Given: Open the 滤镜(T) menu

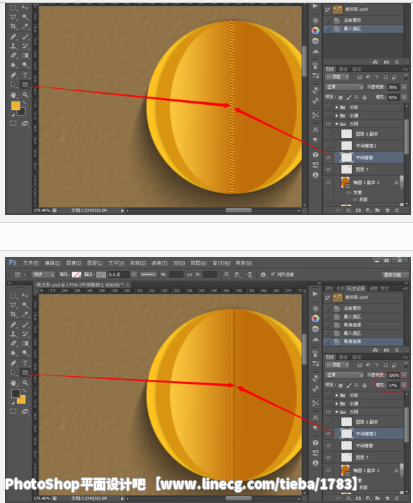Looking at the screenshot, I should [x=159, y=263].
